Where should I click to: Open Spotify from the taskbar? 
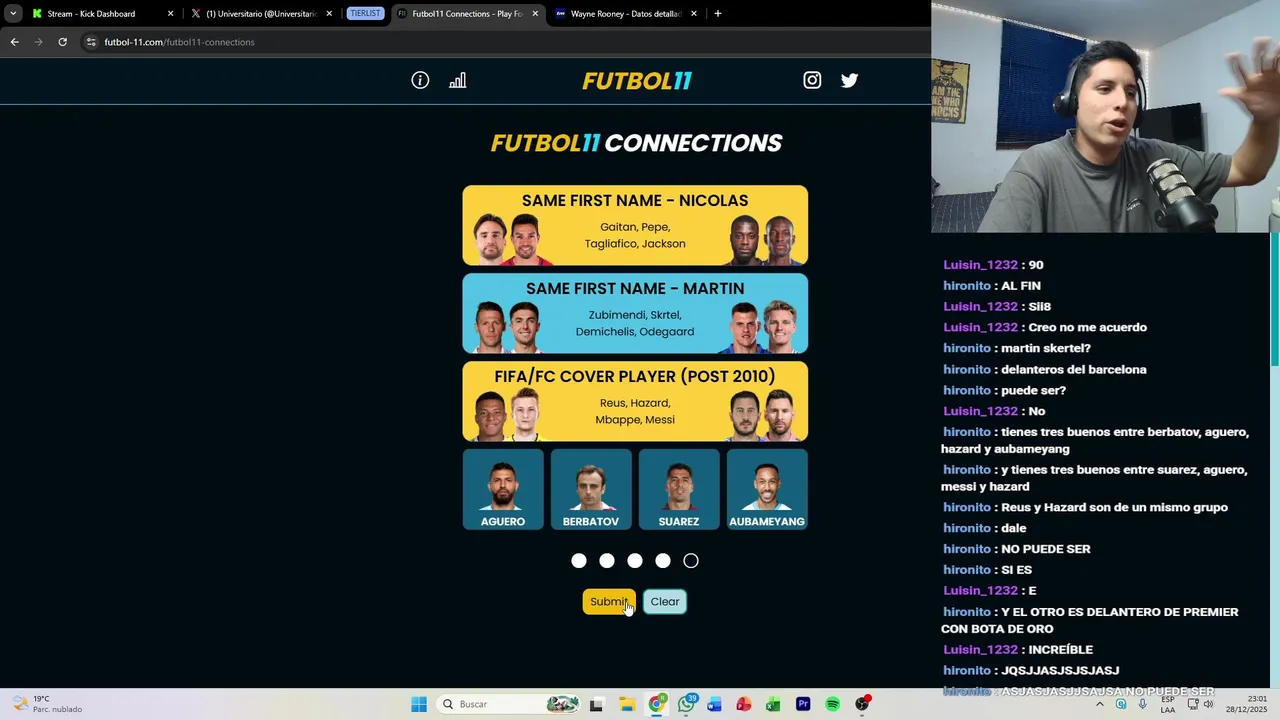(x=832, y=704)
